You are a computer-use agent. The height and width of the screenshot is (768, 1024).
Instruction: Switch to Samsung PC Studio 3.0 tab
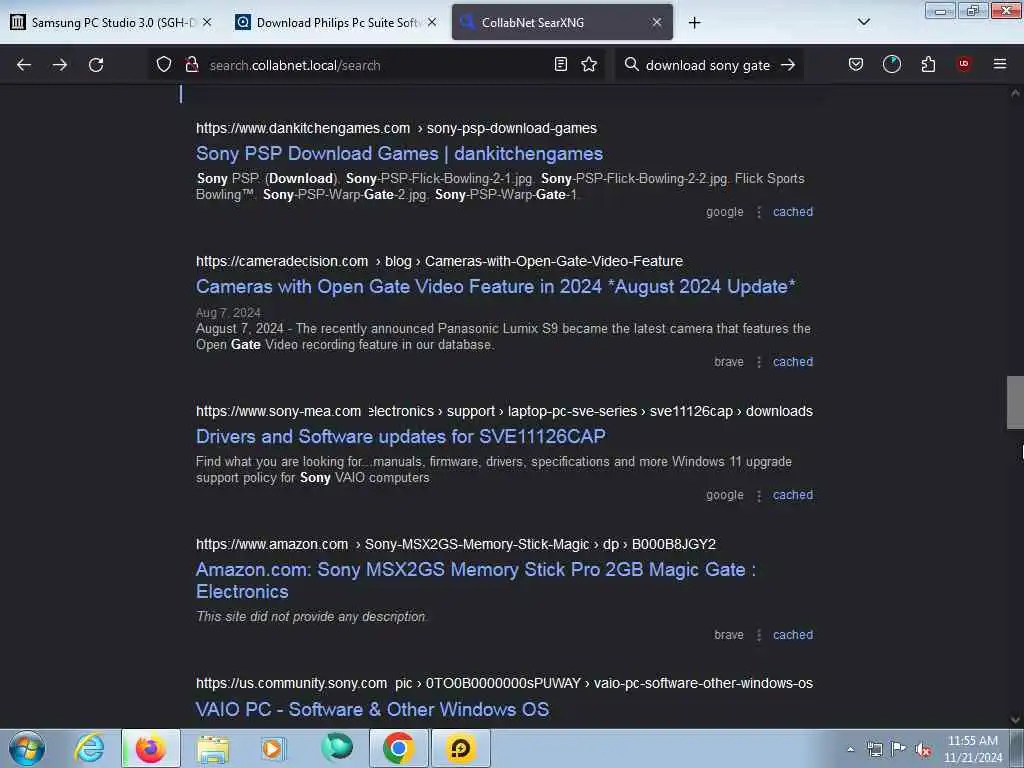114,22
